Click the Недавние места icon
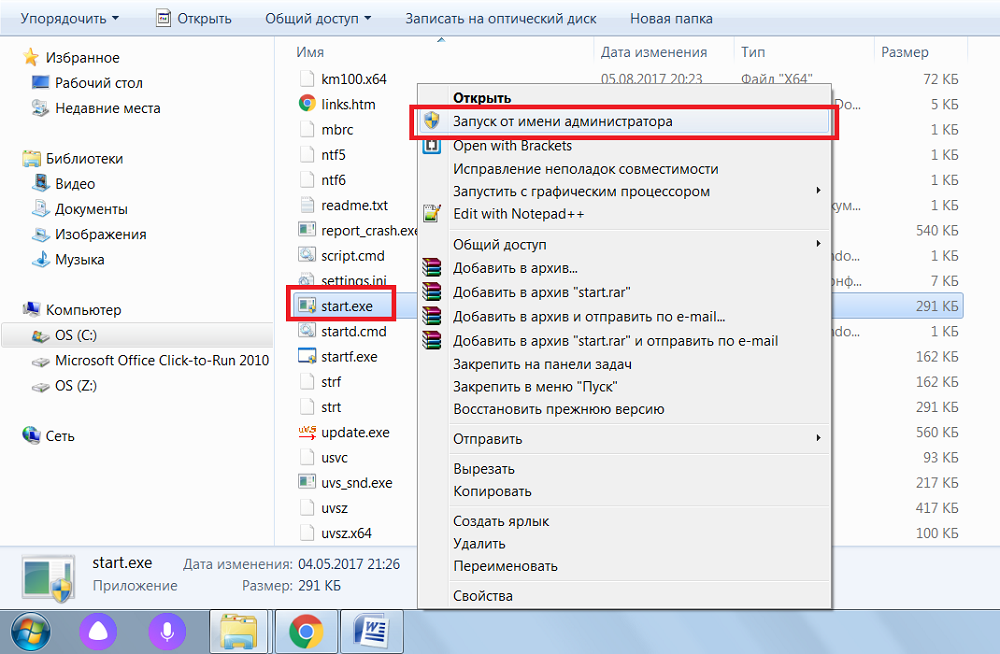The image size is (1000, 654). [40, 108]
